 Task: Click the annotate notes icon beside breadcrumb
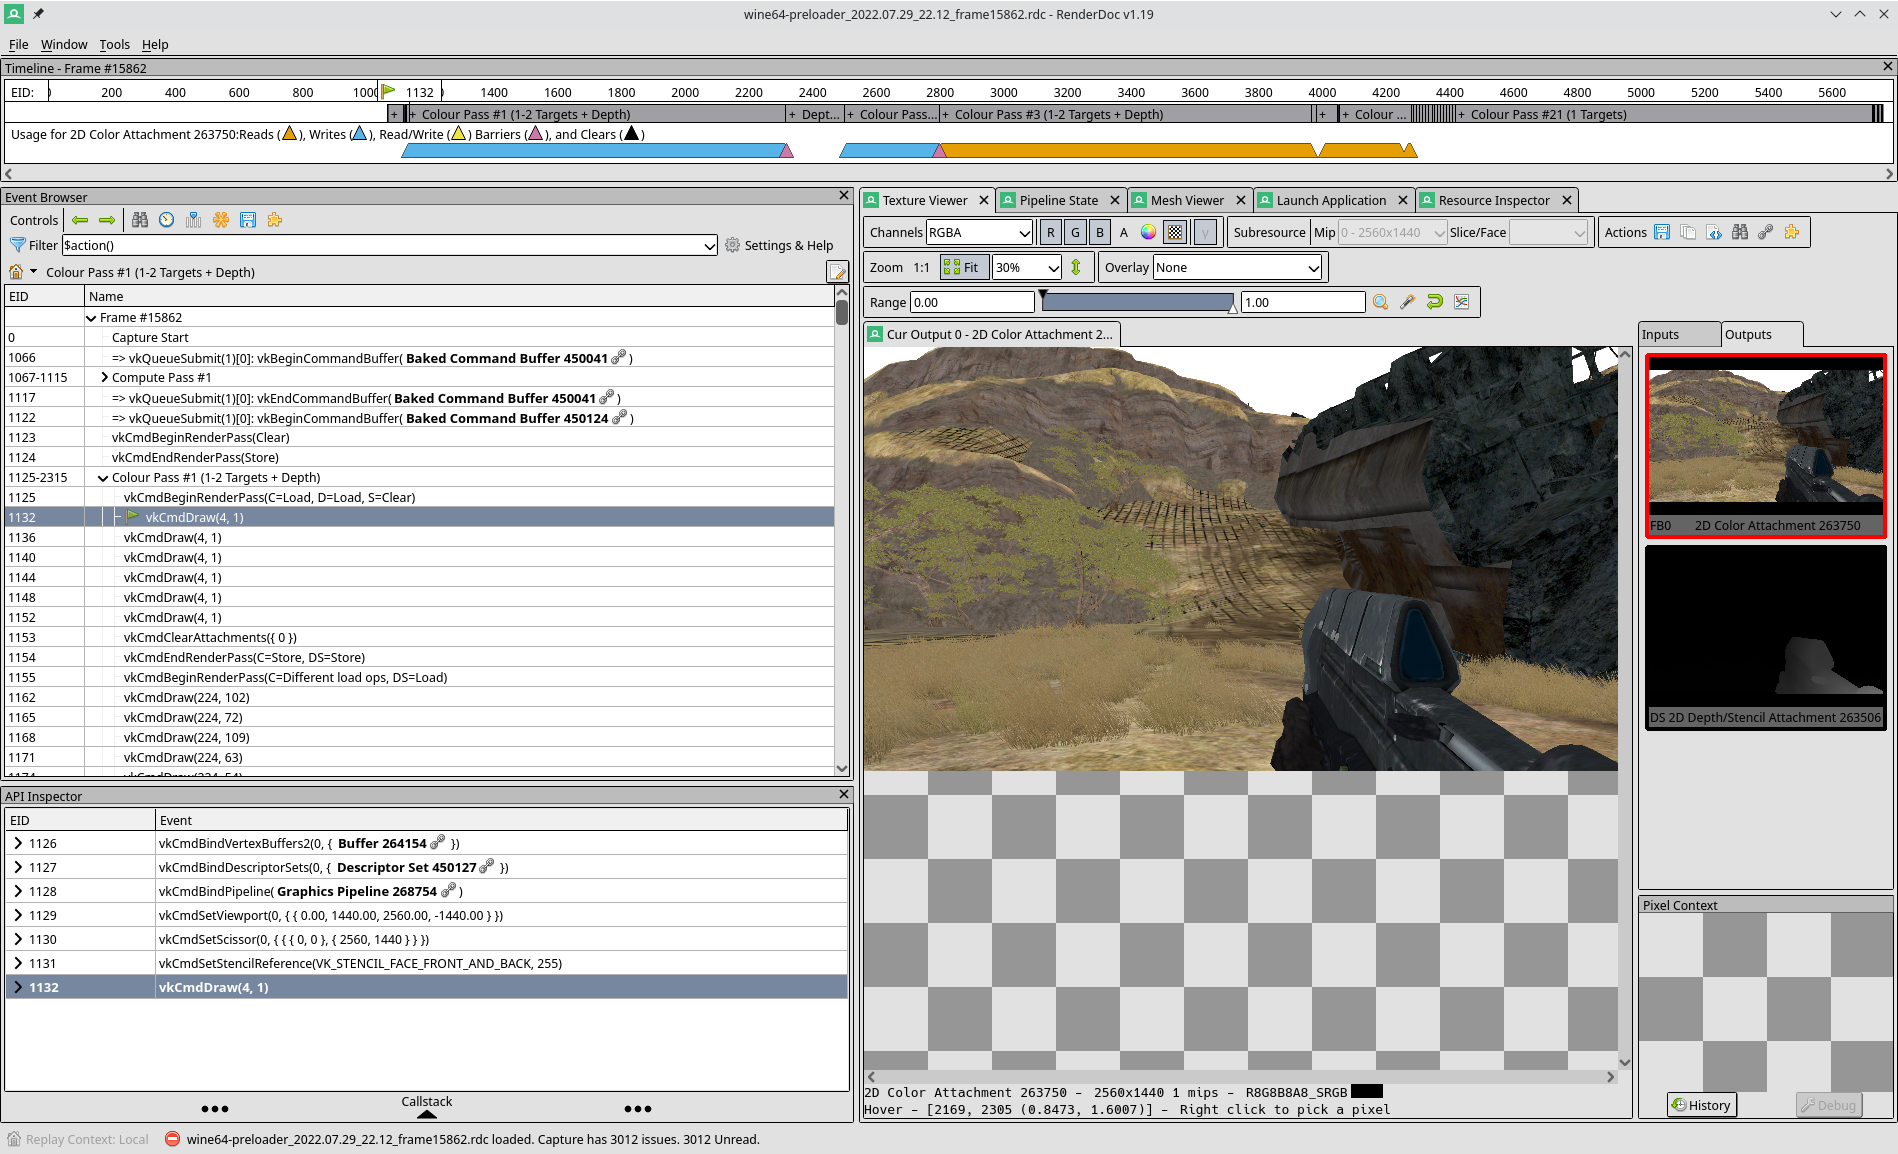[x=837, y=272]
